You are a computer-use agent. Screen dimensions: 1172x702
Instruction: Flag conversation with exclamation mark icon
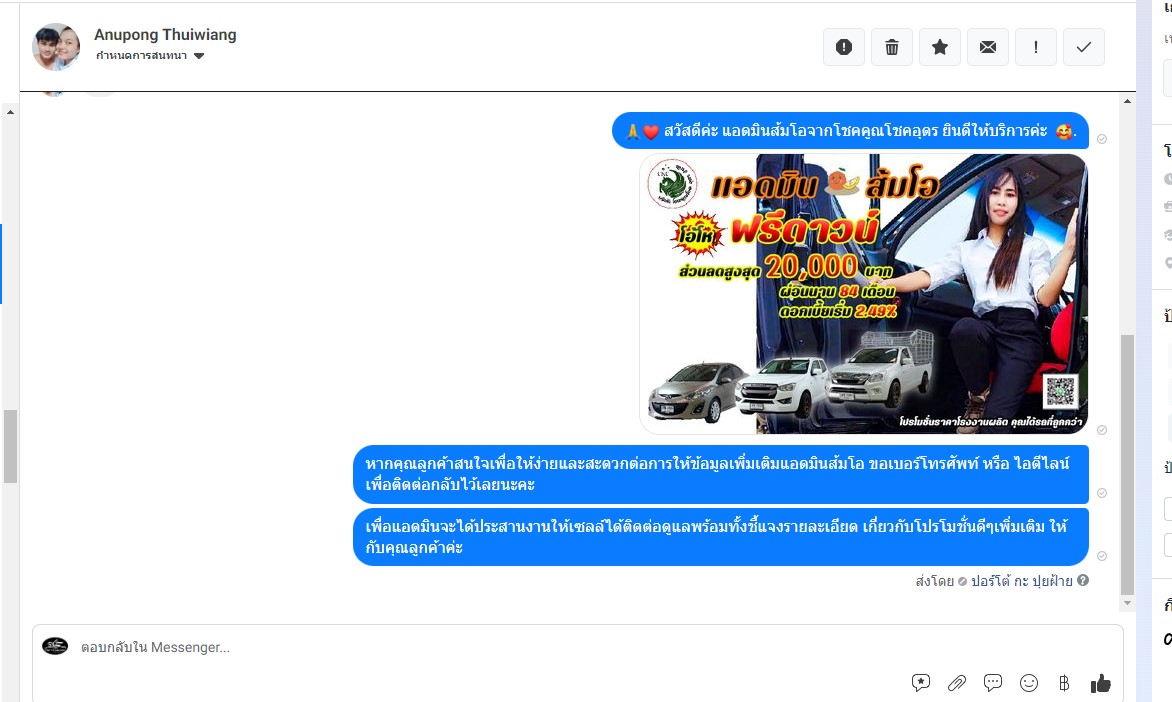coord(1036,47)
